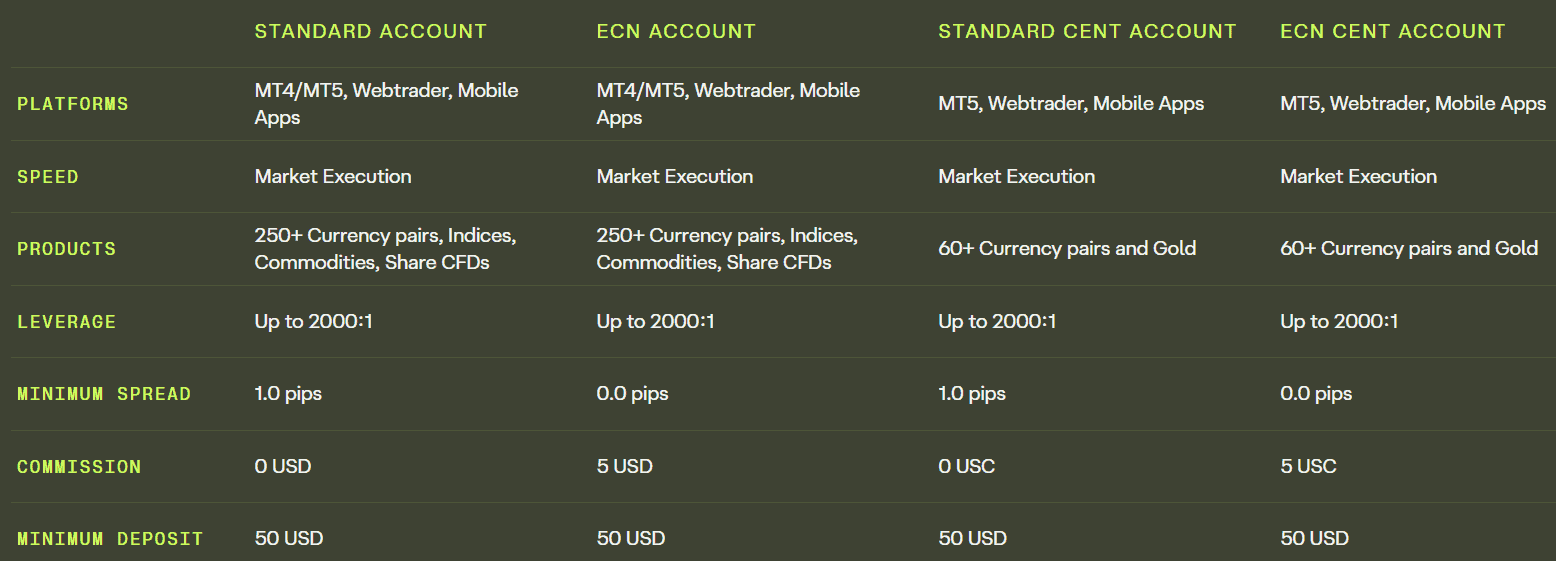The image size is (1556, 561).
Task: Click the Minimum Spread row label
Action: pyautogui.click(x=104, y=394)
